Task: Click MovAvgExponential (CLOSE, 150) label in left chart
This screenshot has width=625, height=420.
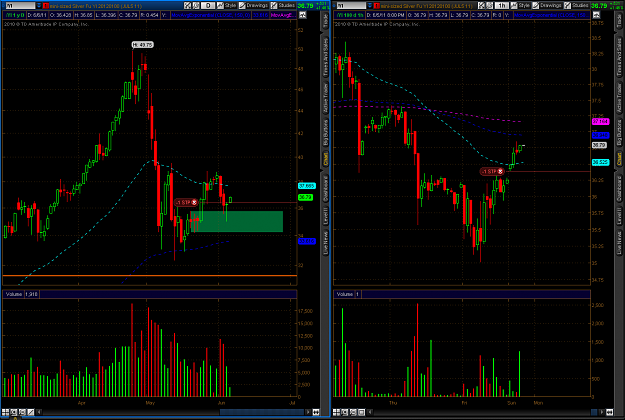Action: [210, 15]
